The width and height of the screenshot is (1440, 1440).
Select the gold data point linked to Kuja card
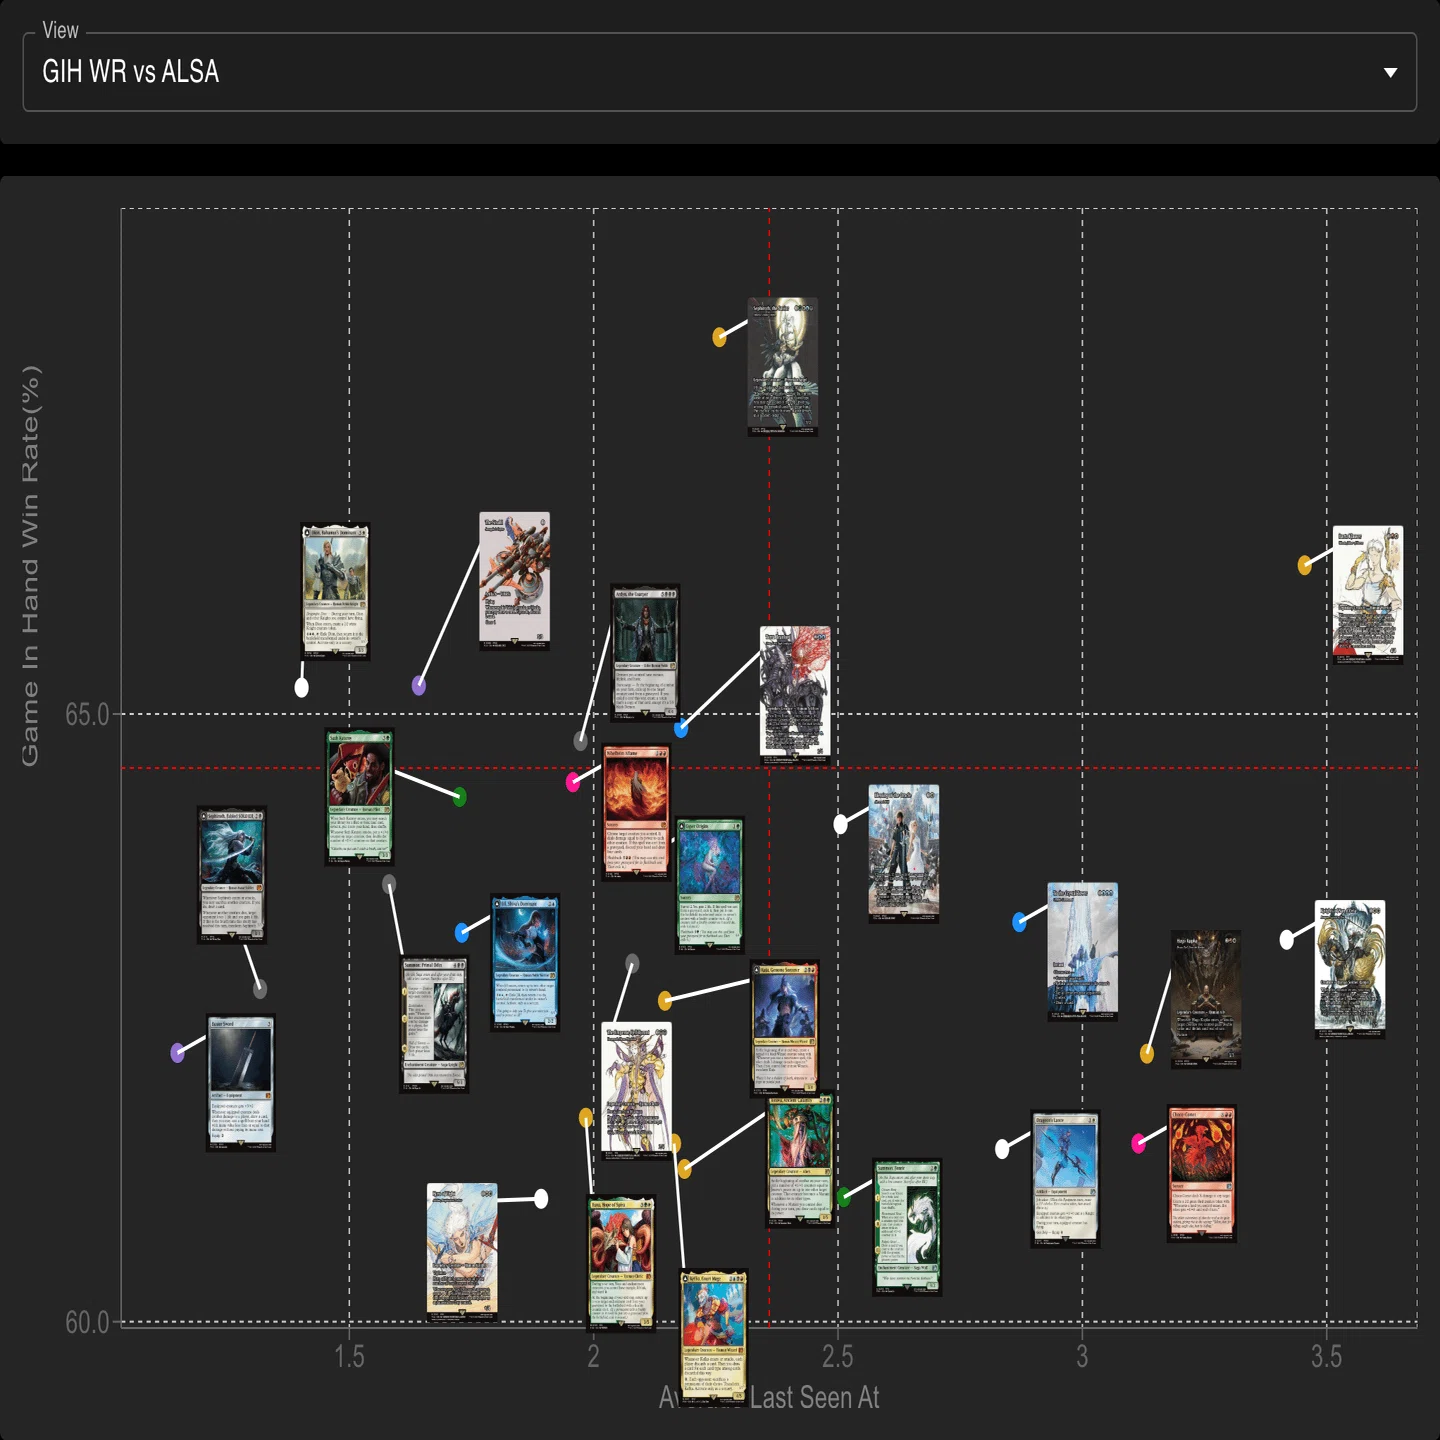point(665,1000)
